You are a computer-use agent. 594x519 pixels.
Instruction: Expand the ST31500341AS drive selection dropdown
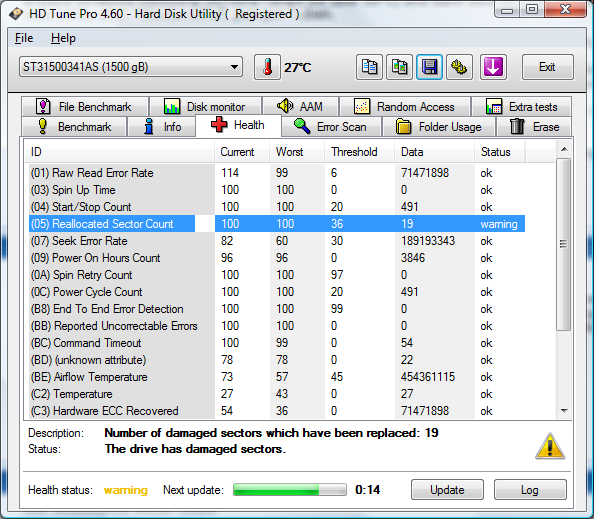[131, 67]
